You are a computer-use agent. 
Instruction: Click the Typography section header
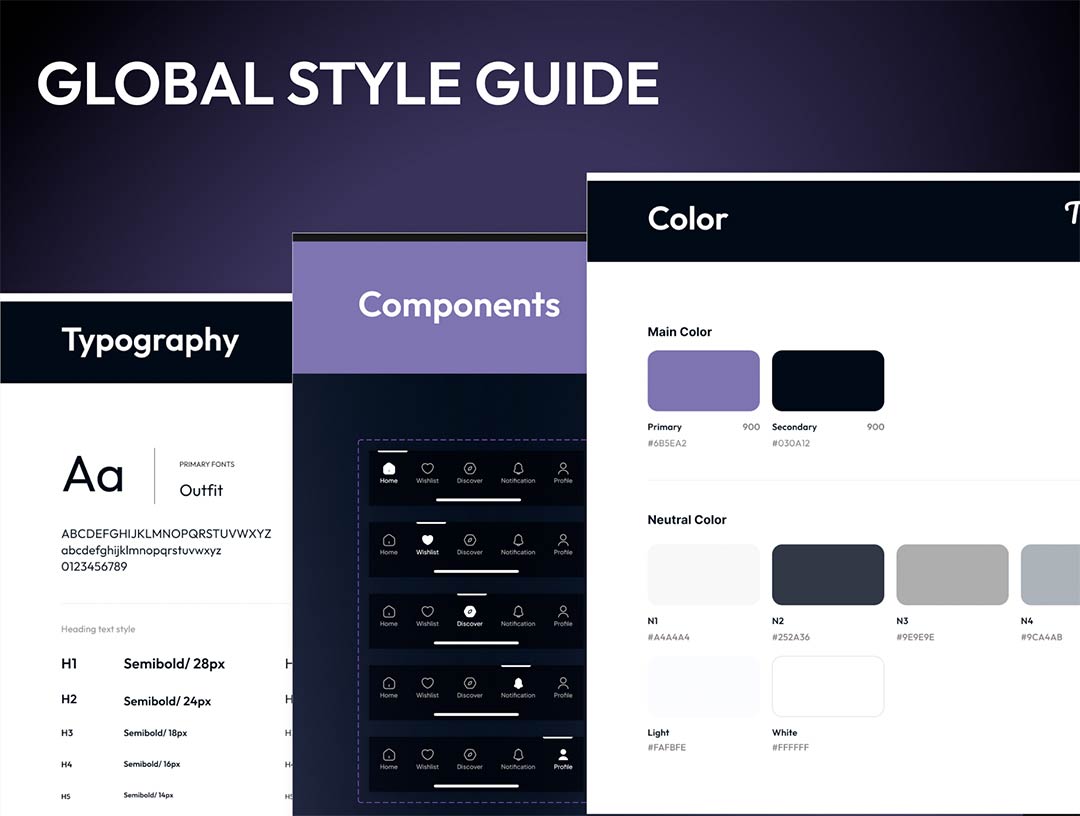(x=150, y=341)
